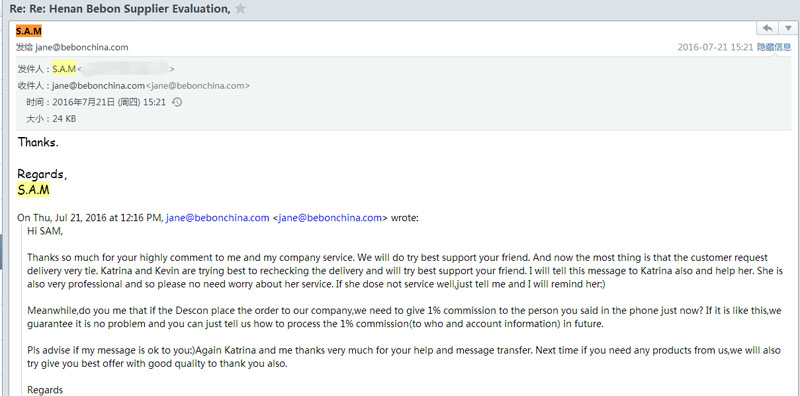Screen dimensions: 800x396
Task: Click the email subject title text
Action: pyautogui.click(x=120, y=9)
